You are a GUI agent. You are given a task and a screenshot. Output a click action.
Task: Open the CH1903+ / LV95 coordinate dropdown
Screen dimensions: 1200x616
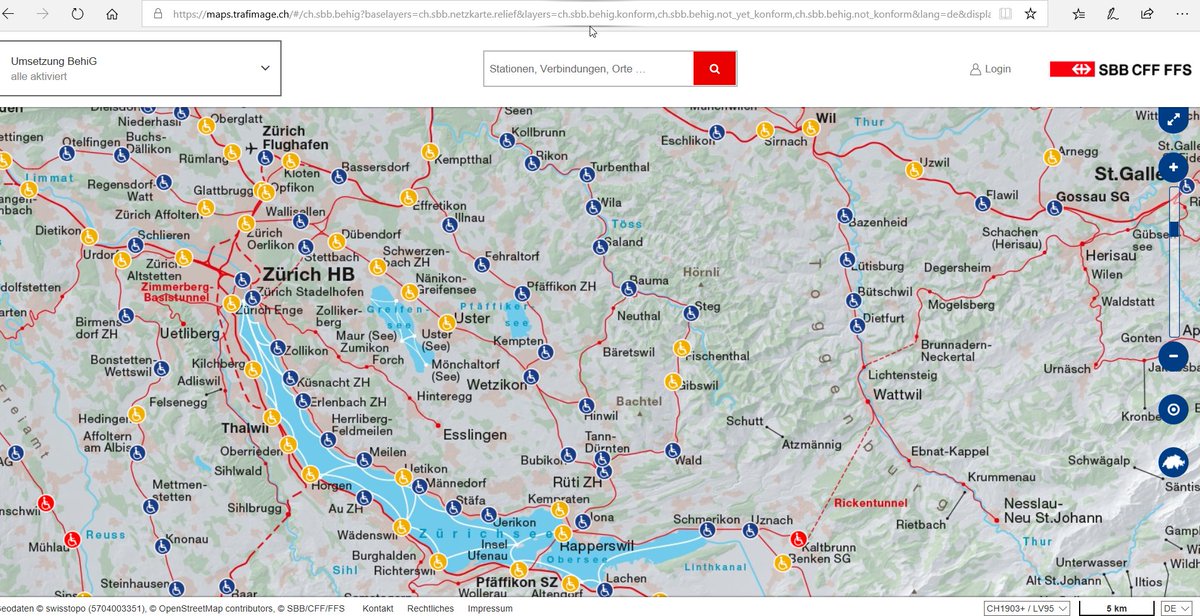(1027, 608)
